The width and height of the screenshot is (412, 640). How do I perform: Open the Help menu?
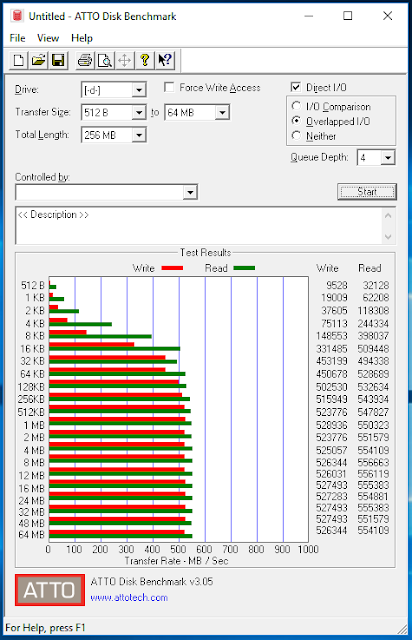(x=82, y=38)
